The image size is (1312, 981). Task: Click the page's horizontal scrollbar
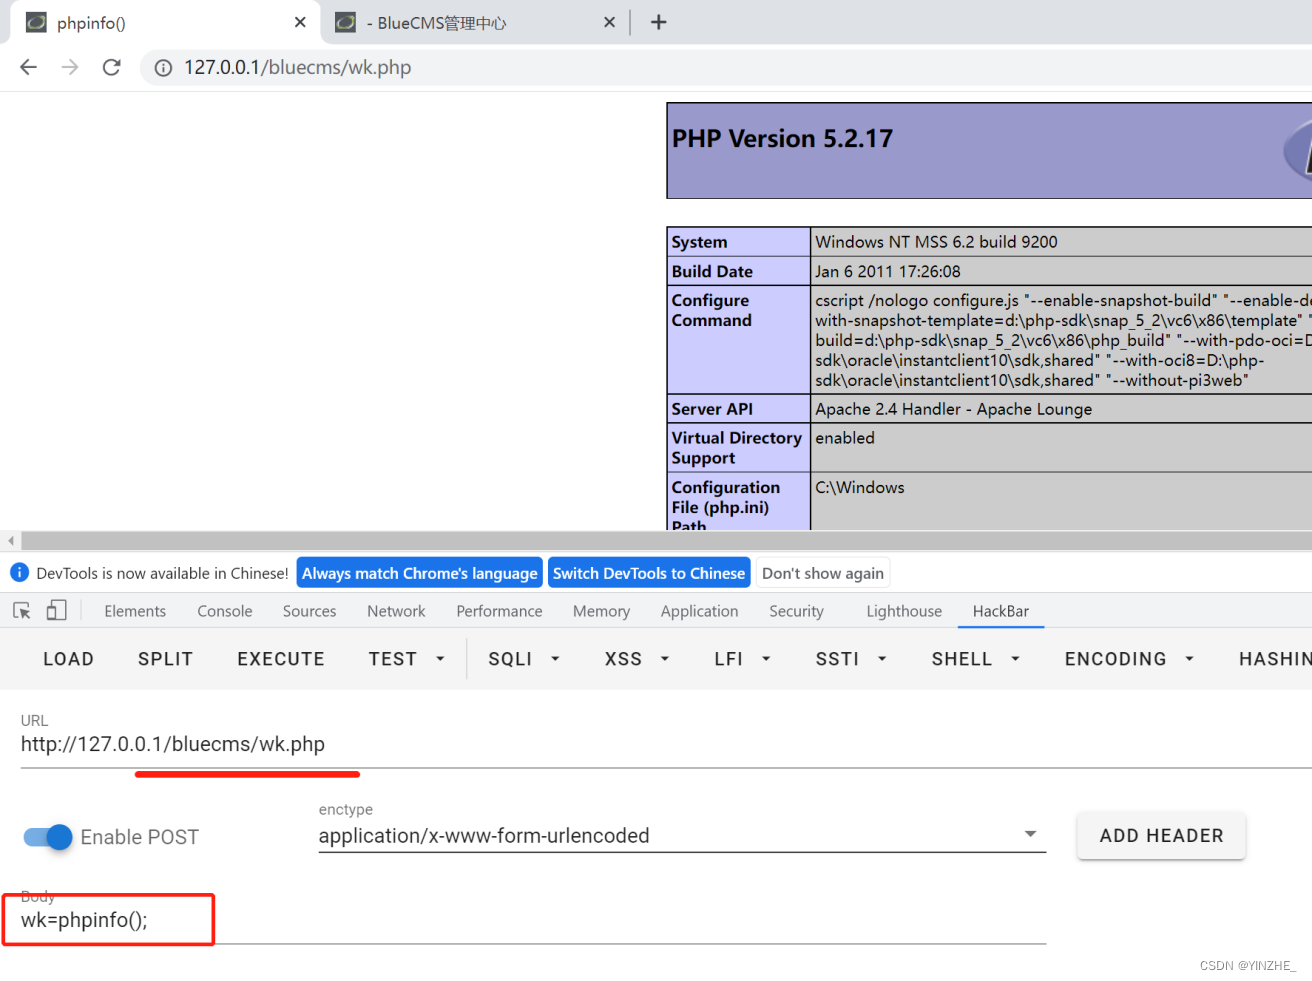(x=666, y=541)
